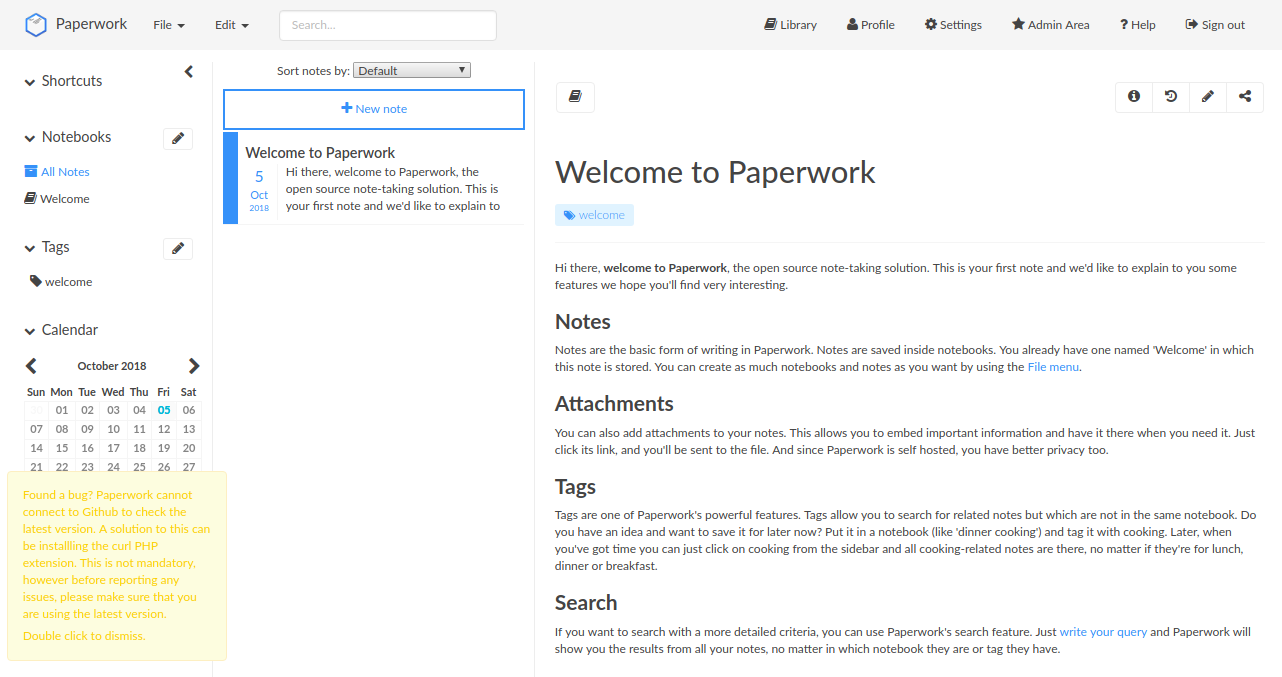Open the Welcome to Paperwork note in list
Image resolution: width=1282 pixels, height=677 pixels.
tap(374, 178)
